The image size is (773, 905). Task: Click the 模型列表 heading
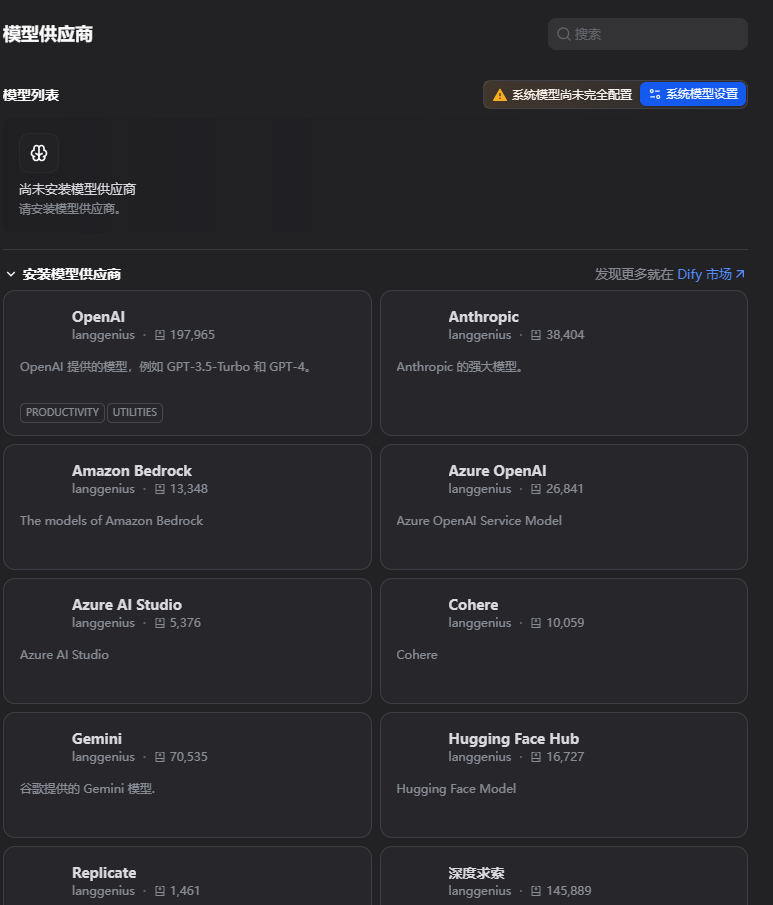31,95
